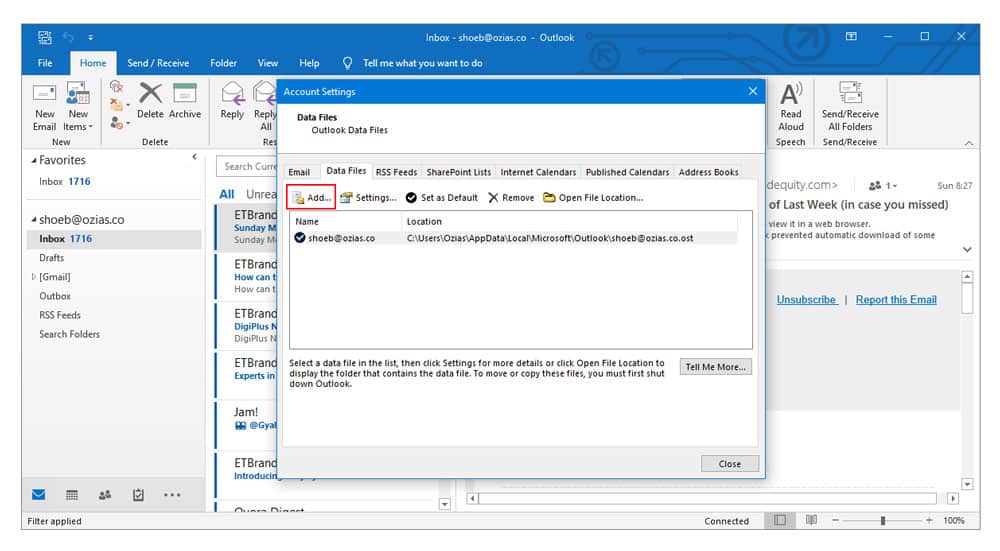The width and height of the screenshot is (1000, 551).
Task: Switch to Published Calendars tab
Action: [x=628, y=172]
